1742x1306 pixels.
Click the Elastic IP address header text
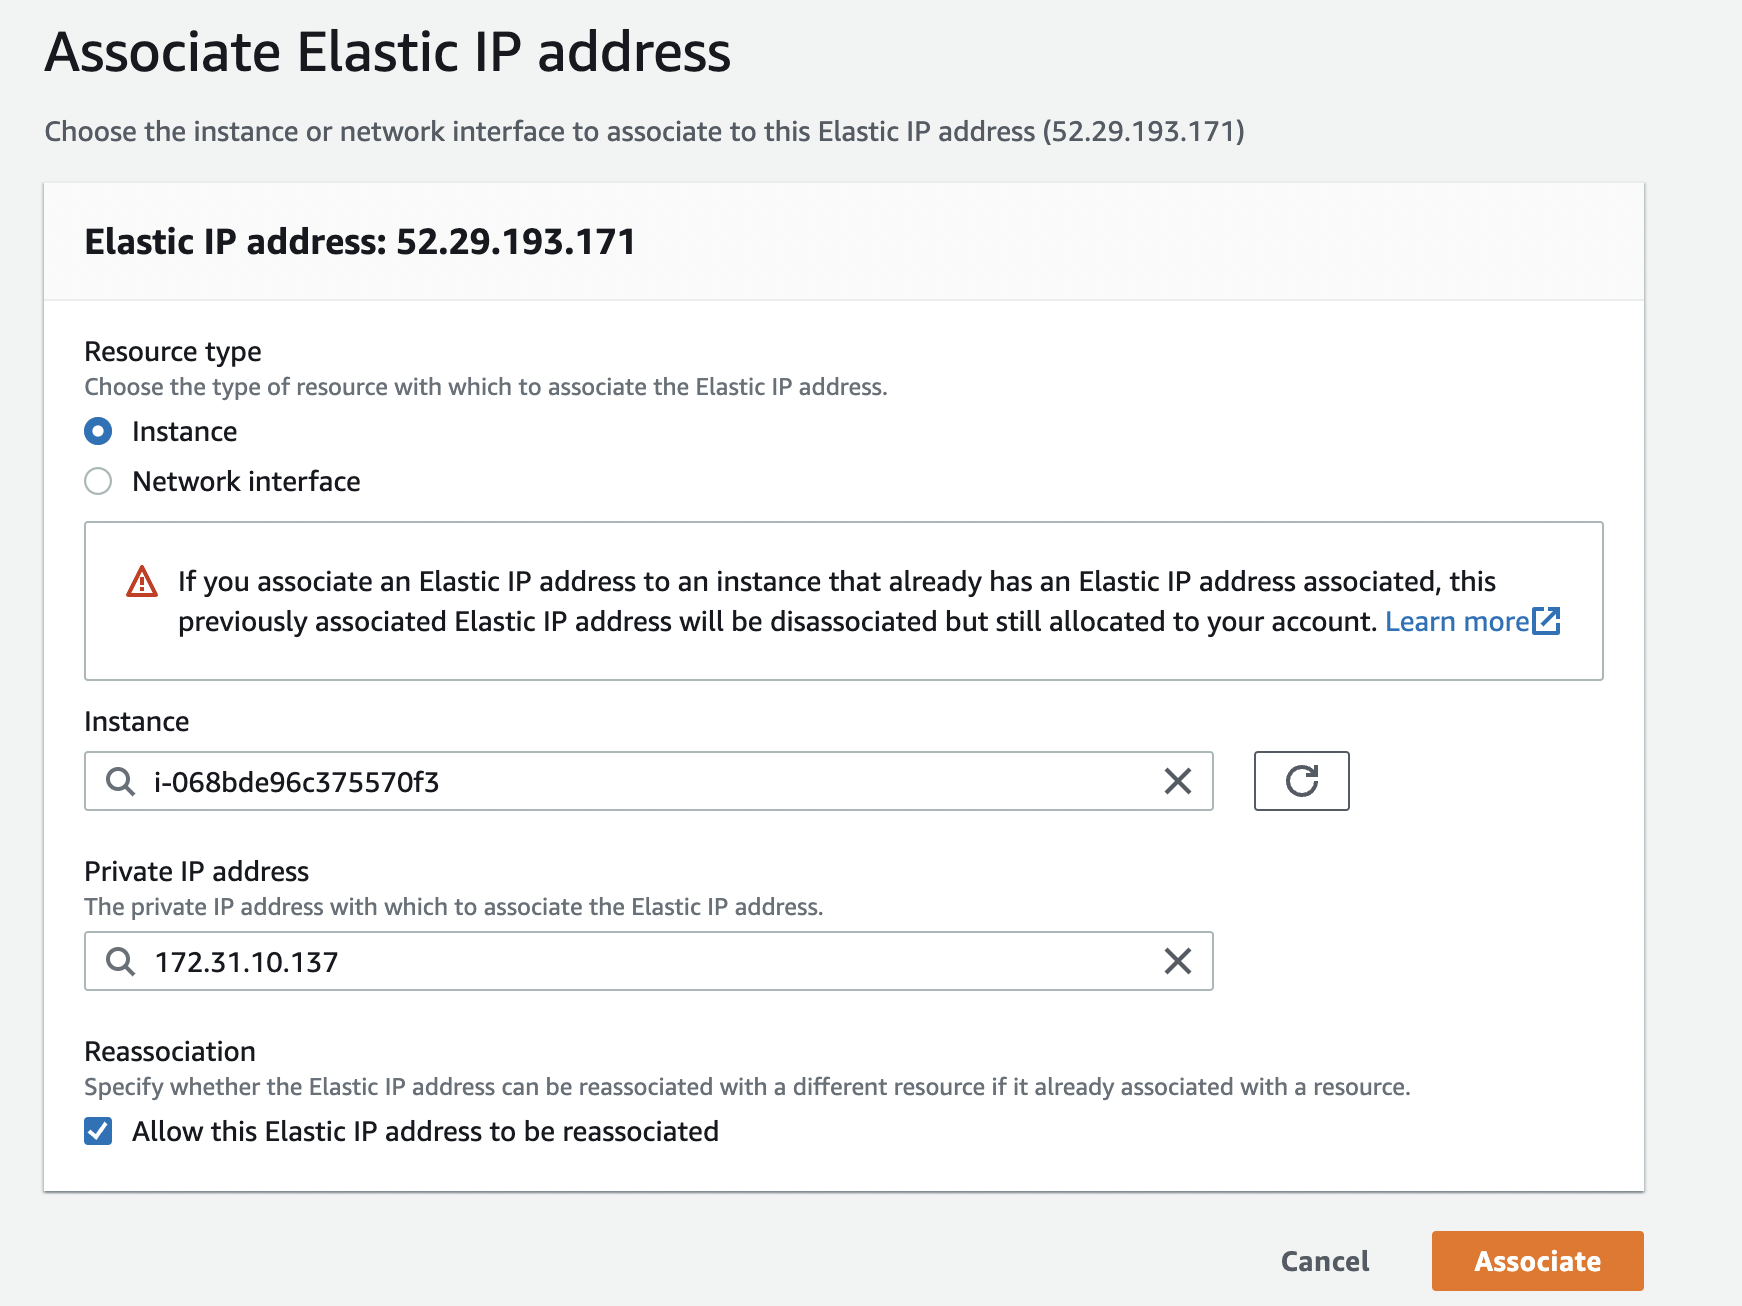[360, 241]
